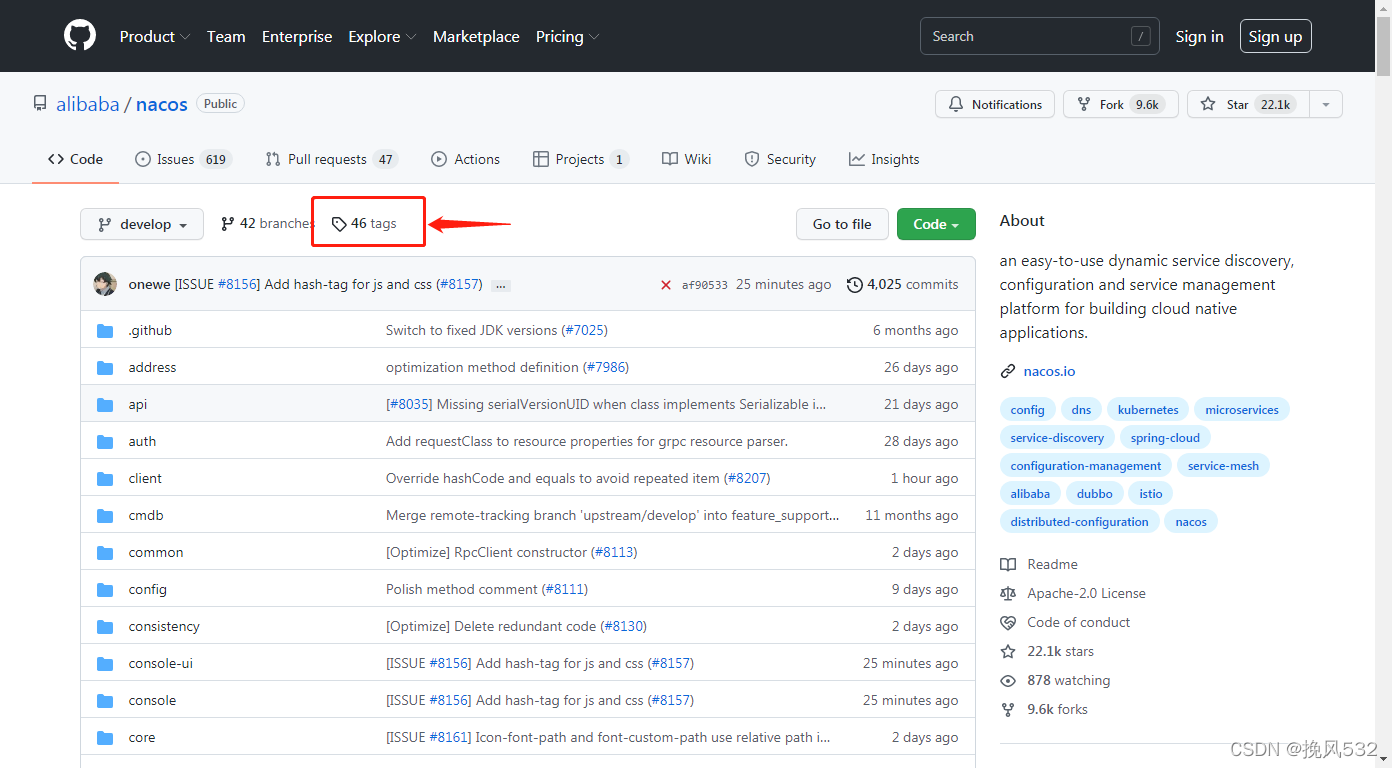The image size is (1392, 768).
Task: Click the .github folder icon
Action: pyautogui.click(x=105, y=331)
